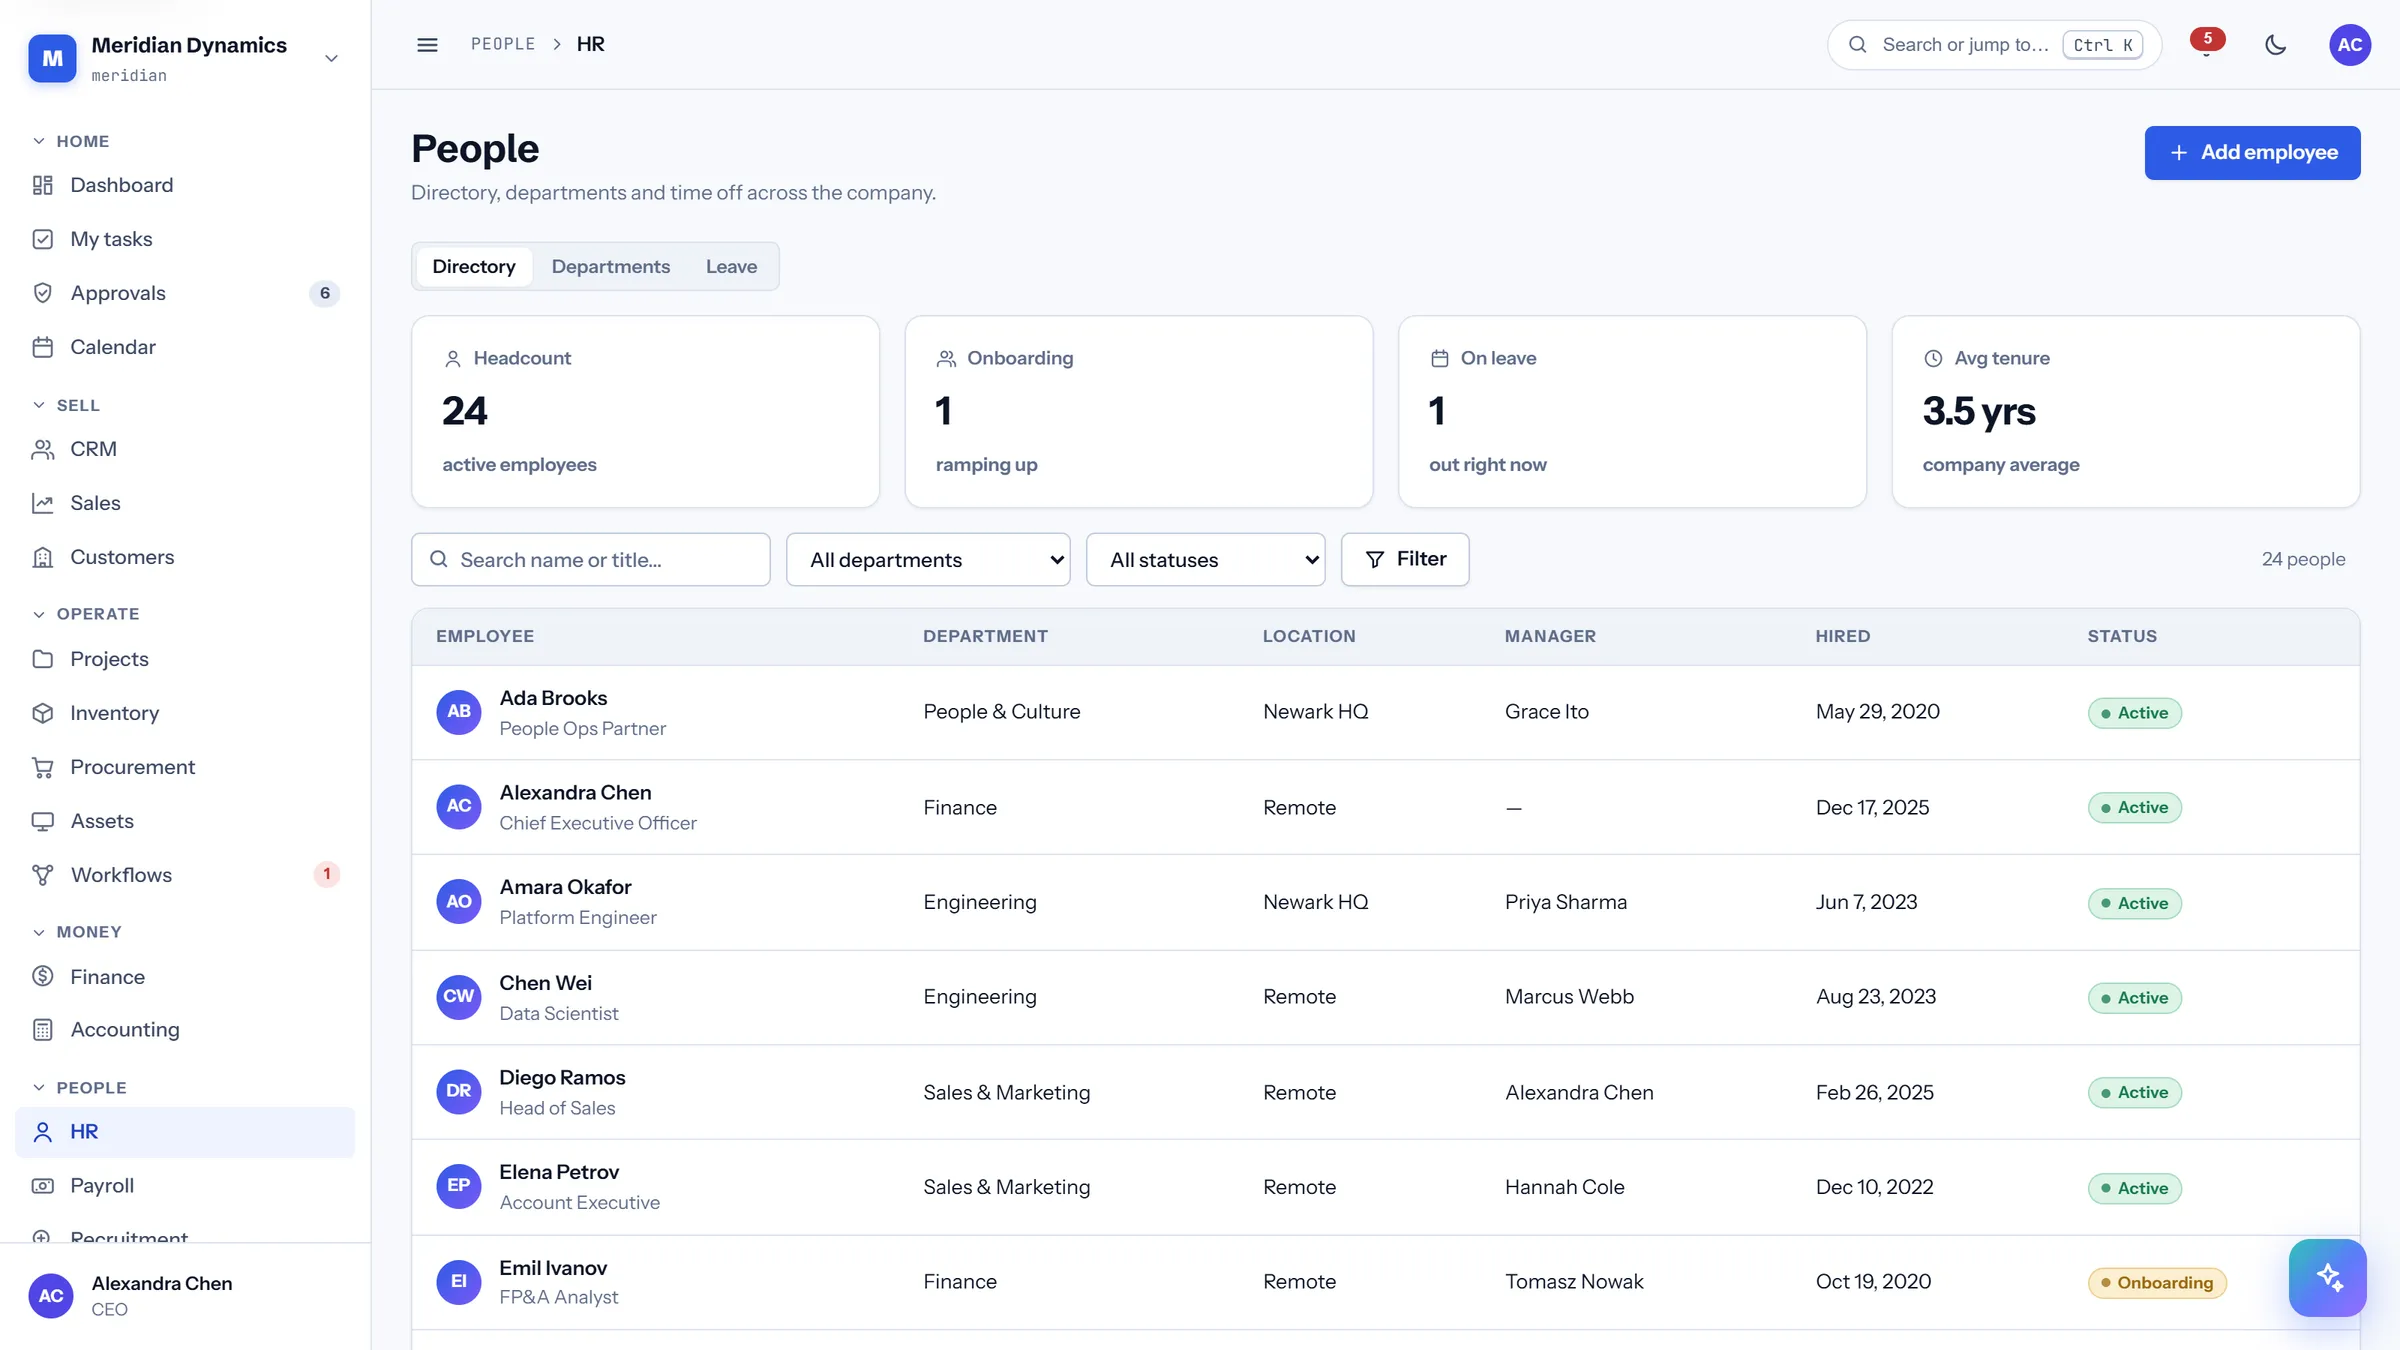
Task: Click Ada Brooks AB avatar
Action: click(459, 712)
